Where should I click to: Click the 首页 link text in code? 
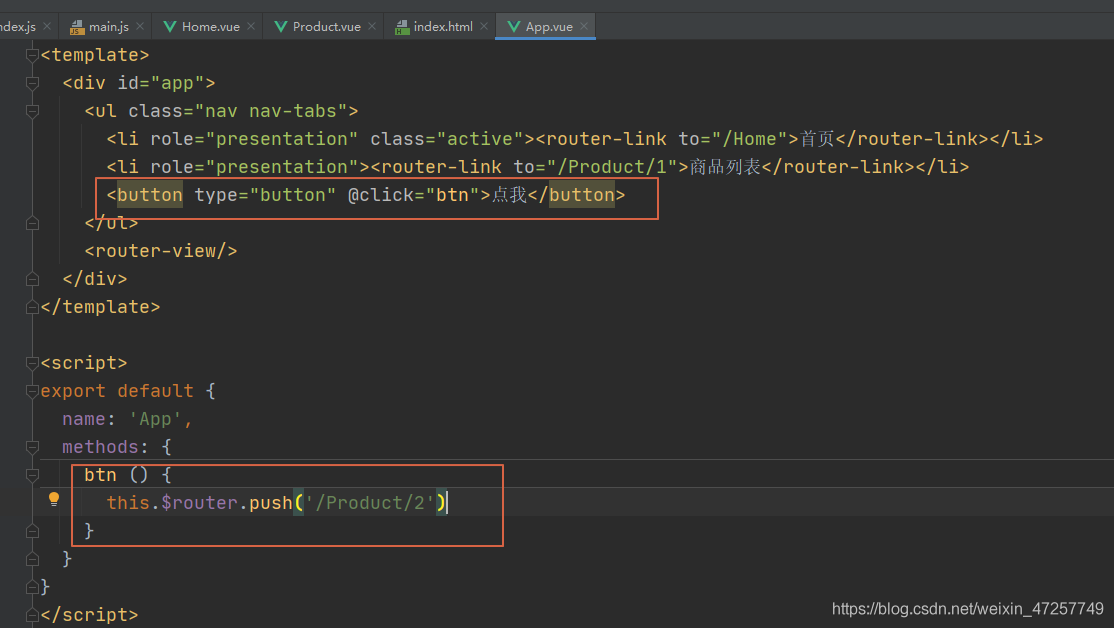tap(817, 139)
